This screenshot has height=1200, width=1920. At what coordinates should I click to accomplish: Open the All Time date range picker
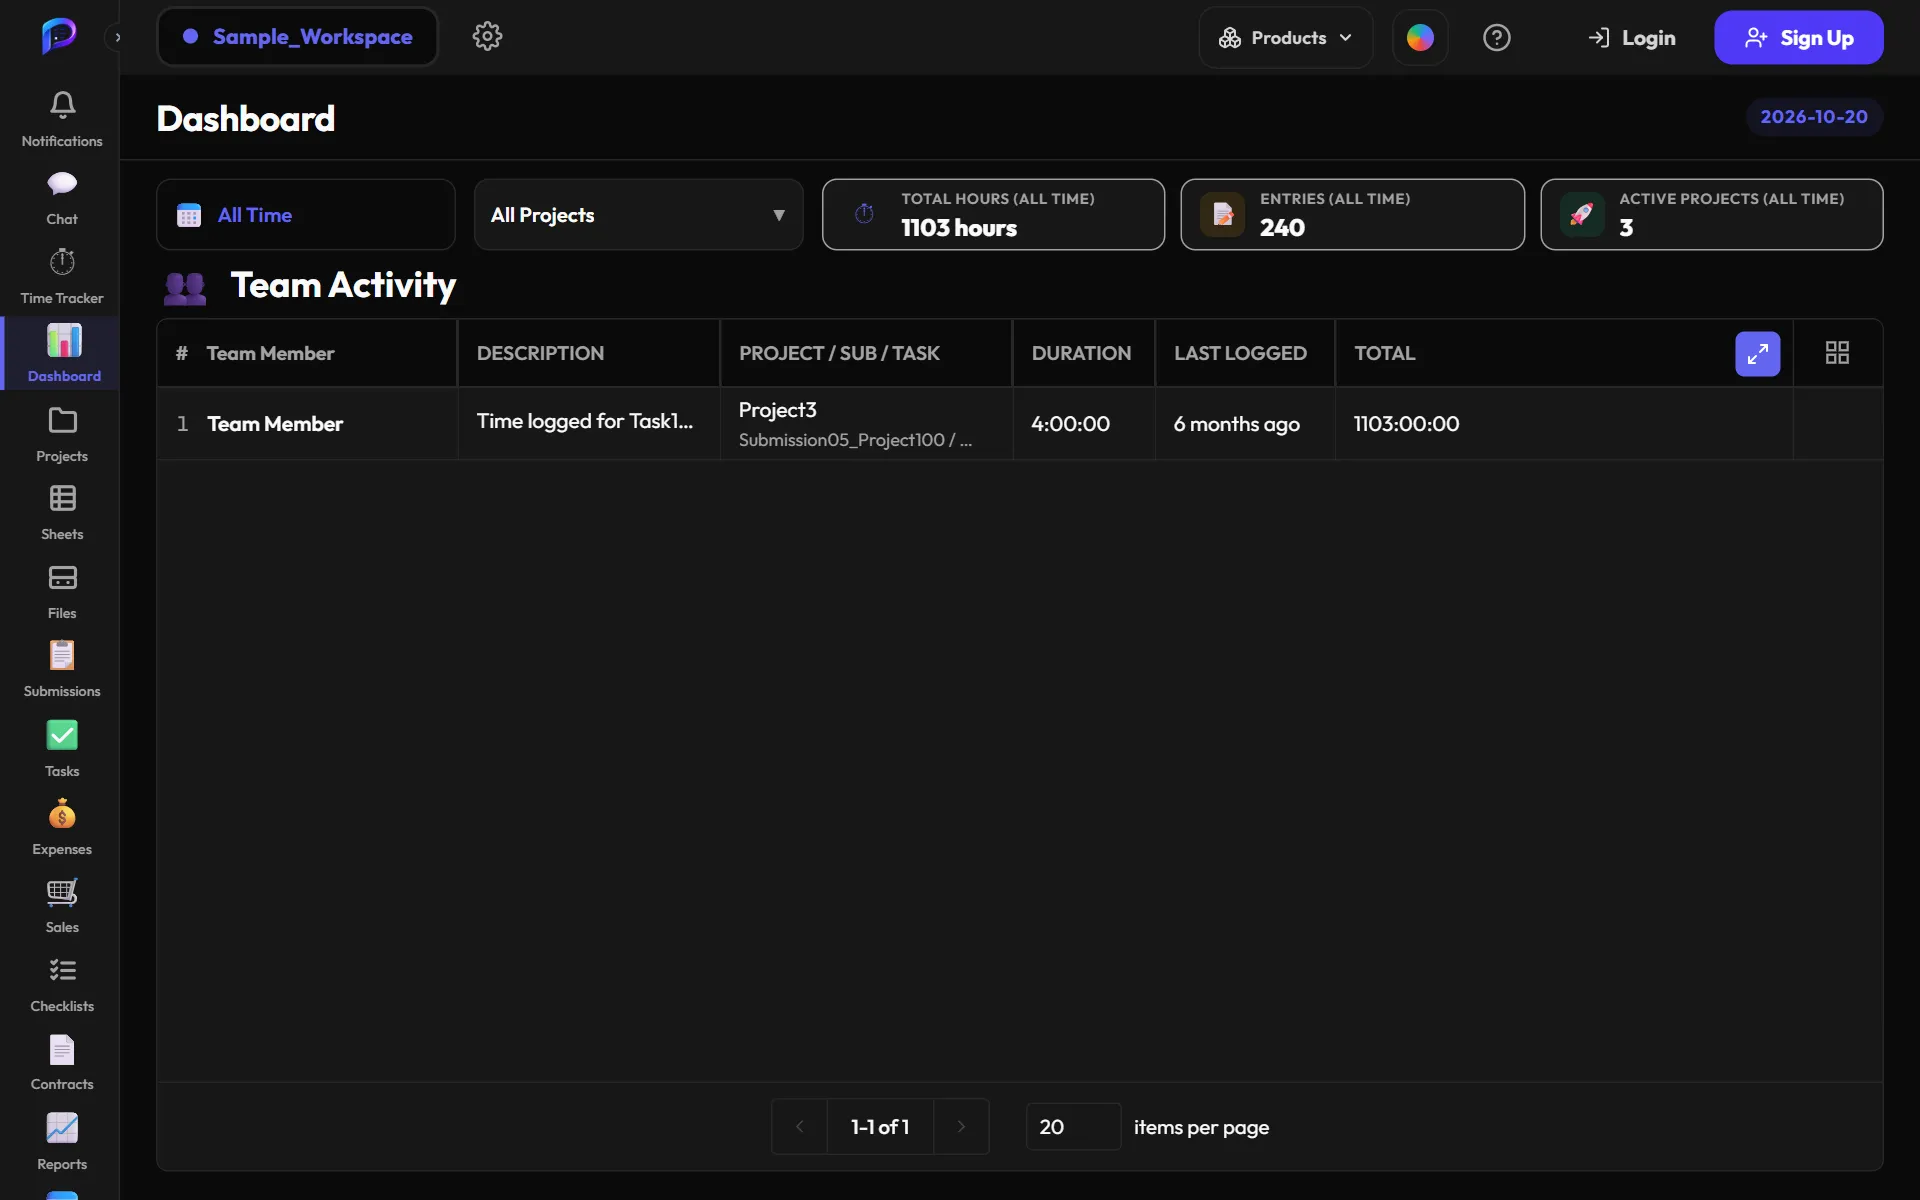coord(306,215)
